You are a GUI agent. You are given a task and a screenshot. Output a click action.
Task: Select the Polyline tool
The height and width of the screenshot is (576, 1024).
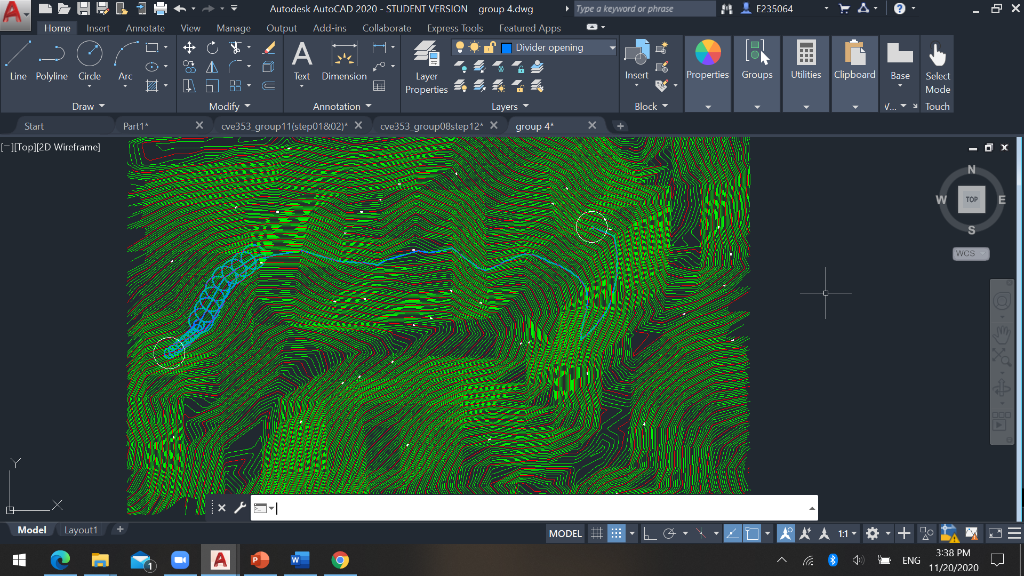pos(52,61)
